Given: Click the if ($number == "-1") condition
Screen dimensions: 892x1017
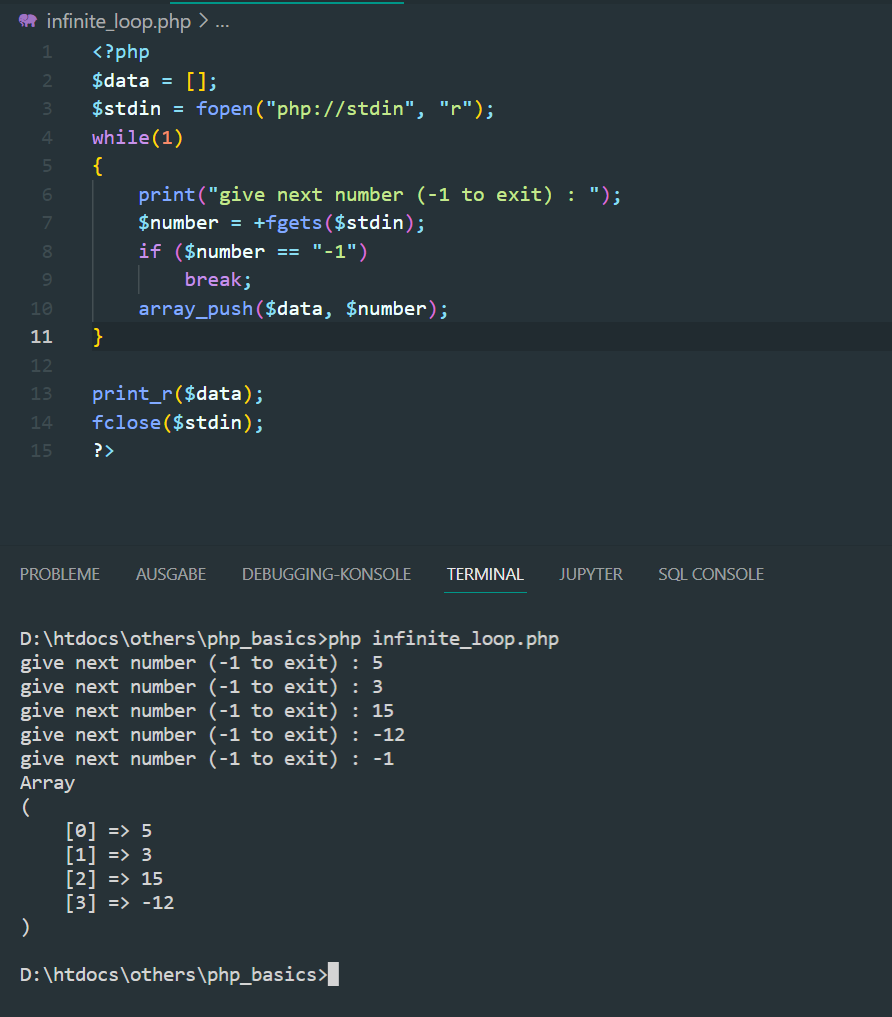Looking at the screenshot, I should coord(253,252).
